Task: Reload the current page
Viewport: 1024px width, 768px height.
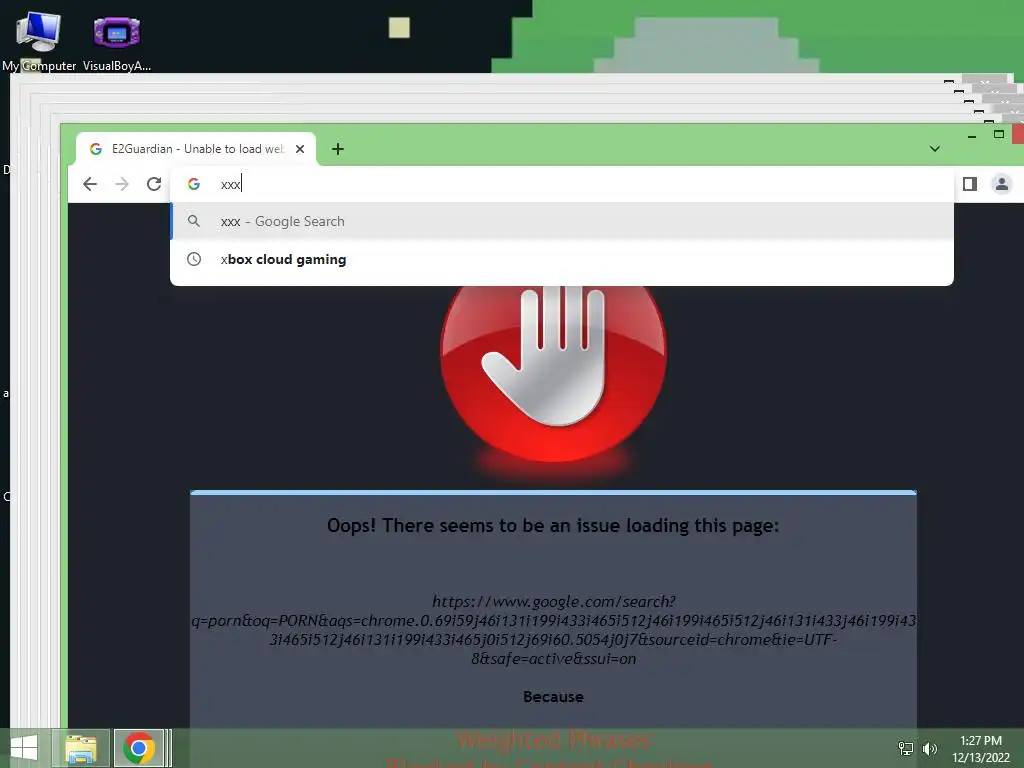Action: tap(154, 184)
